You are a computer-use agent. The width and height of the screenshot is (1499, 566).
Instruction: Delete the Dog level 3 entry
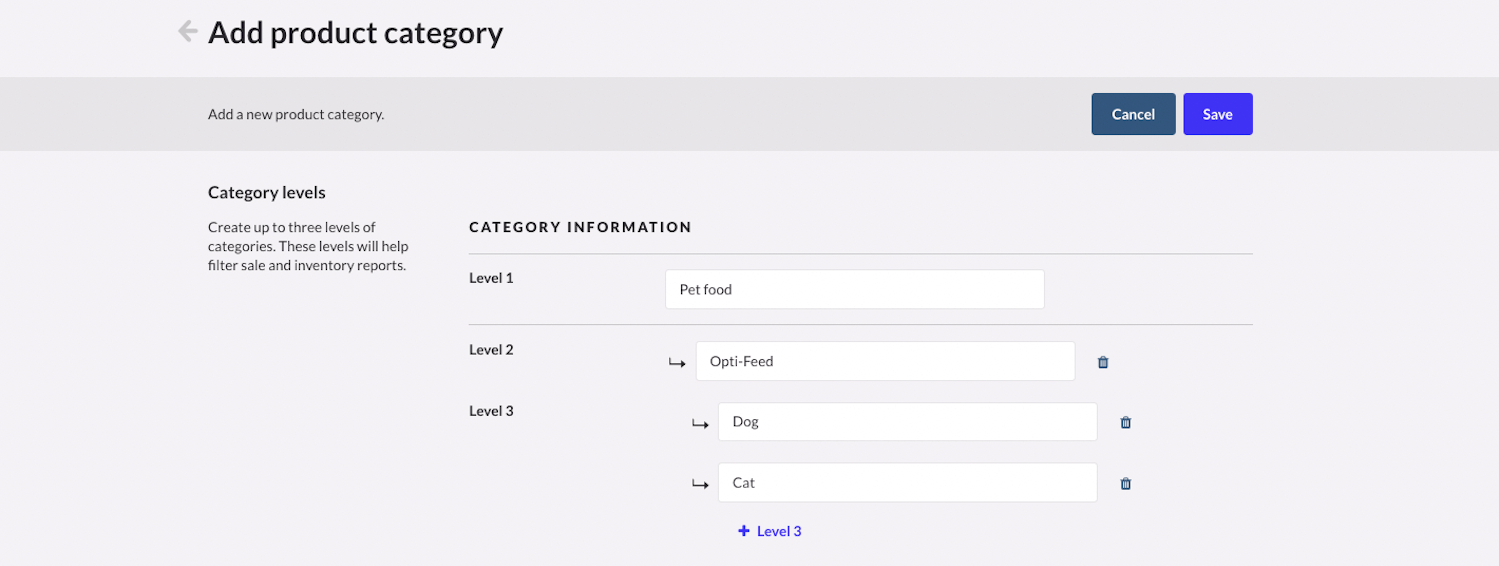pos(1125,423)
